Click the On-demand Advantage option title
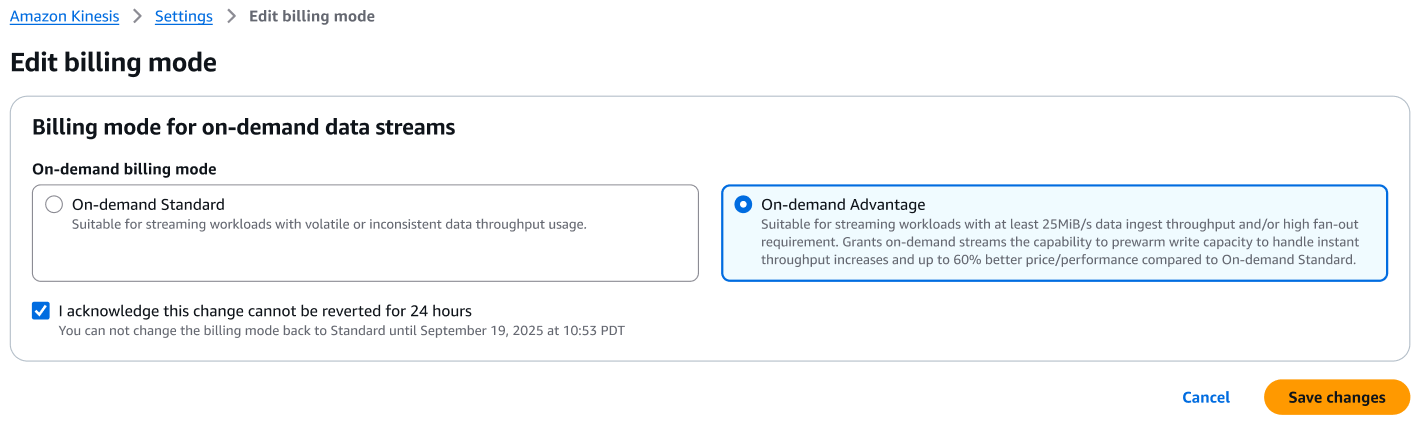Viewport: 1422px width, 429px height. 843,204
